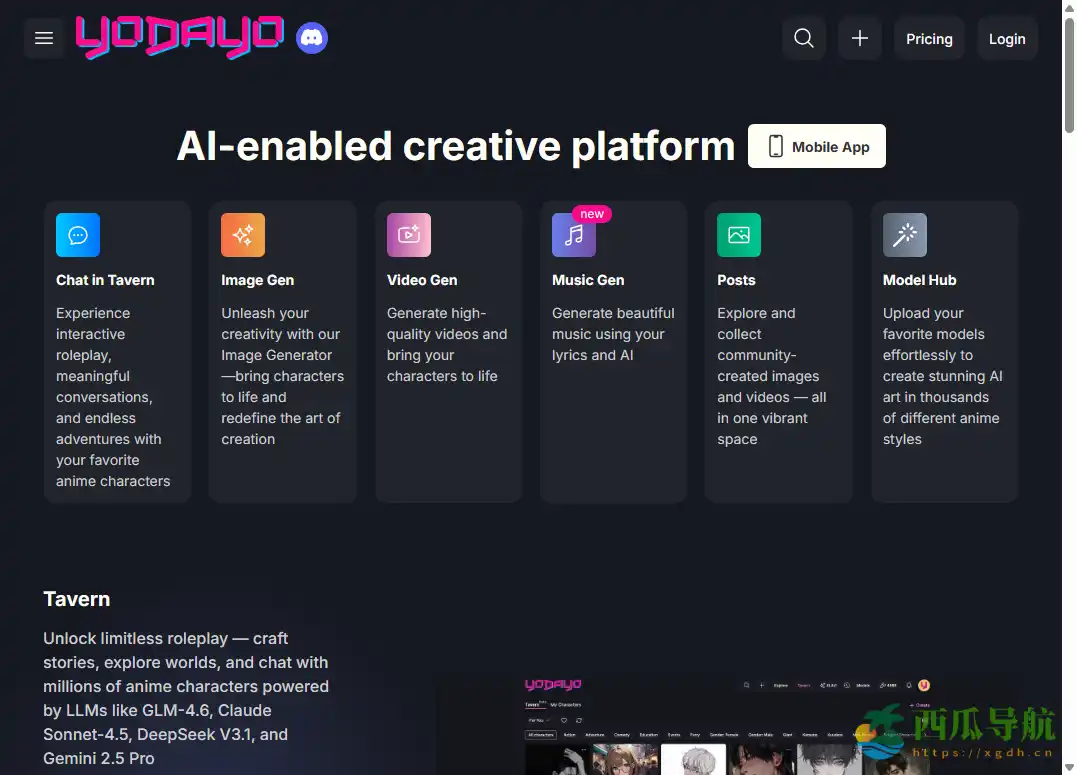Open the For You sort dropdown in the preview
Image resolution: width=1077 pixels, height=775 pixels.
pos(538,721)
